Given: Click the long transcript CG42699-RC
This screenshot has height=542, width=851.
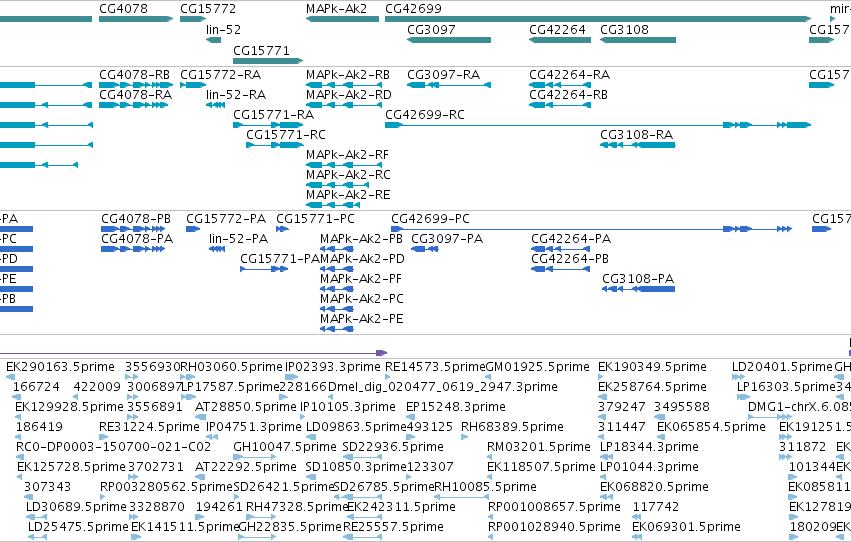Looking at the screenshot, I should coord(424,115).
